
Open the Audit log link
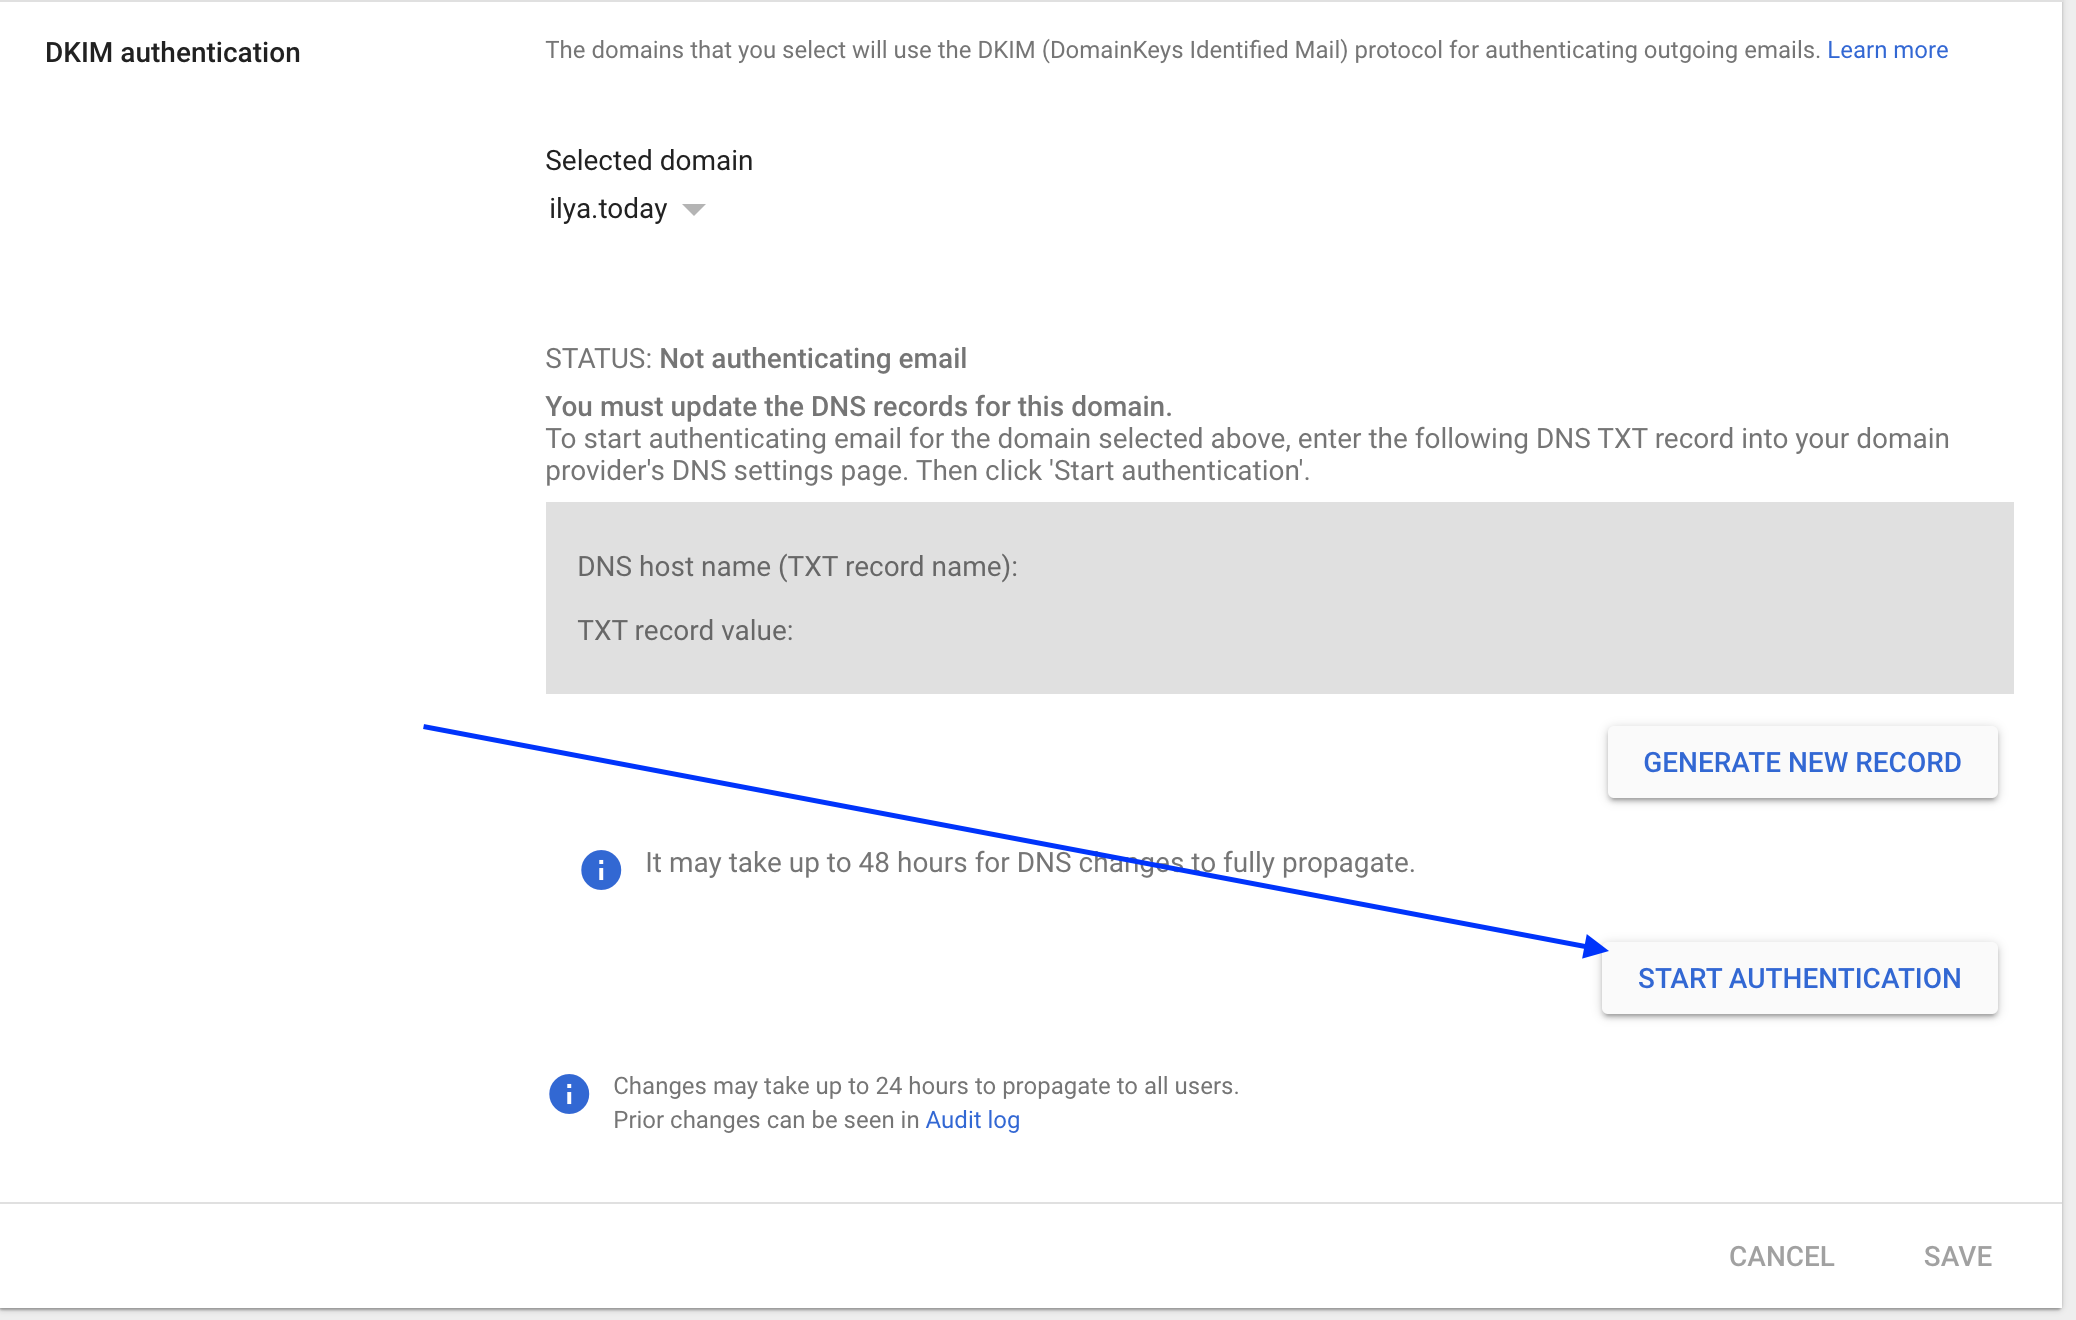pyautogui.click(x=971, y=1119)
